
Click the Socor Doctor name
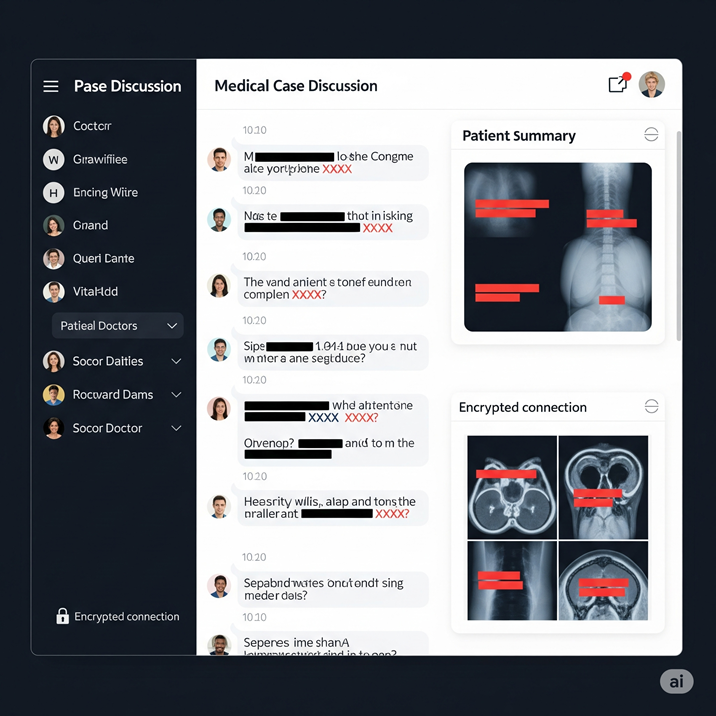click(x=107, y=428)
